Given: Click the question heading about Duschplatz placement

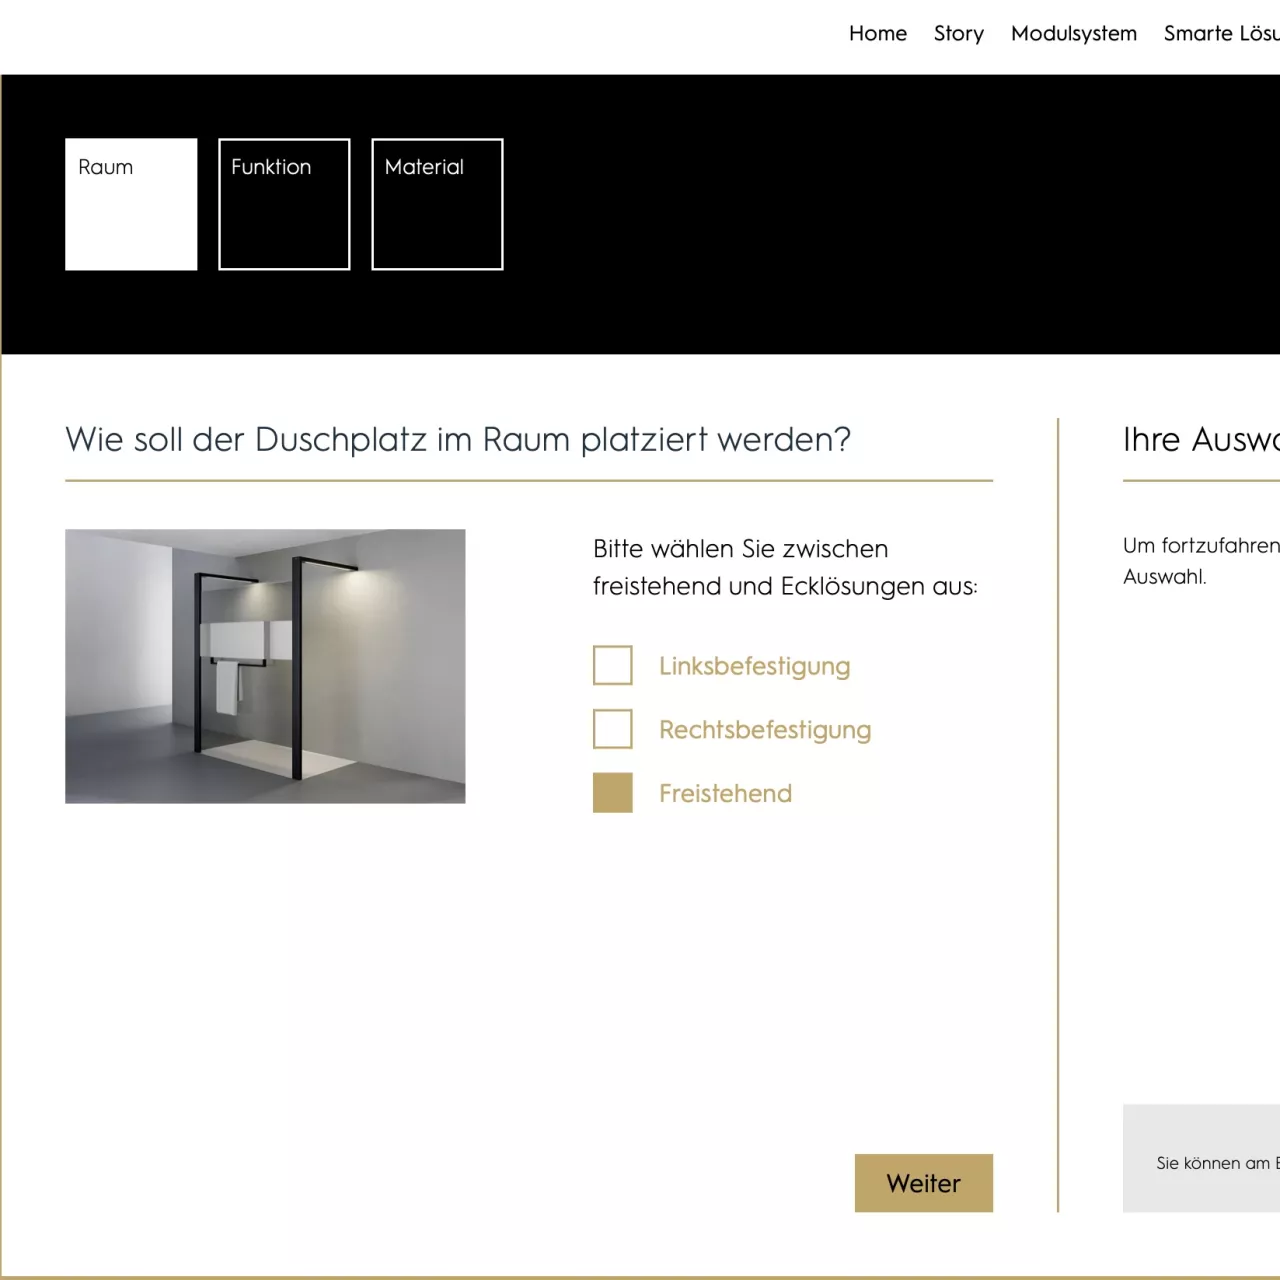Looking at the screenshot, I should point(458,439).
